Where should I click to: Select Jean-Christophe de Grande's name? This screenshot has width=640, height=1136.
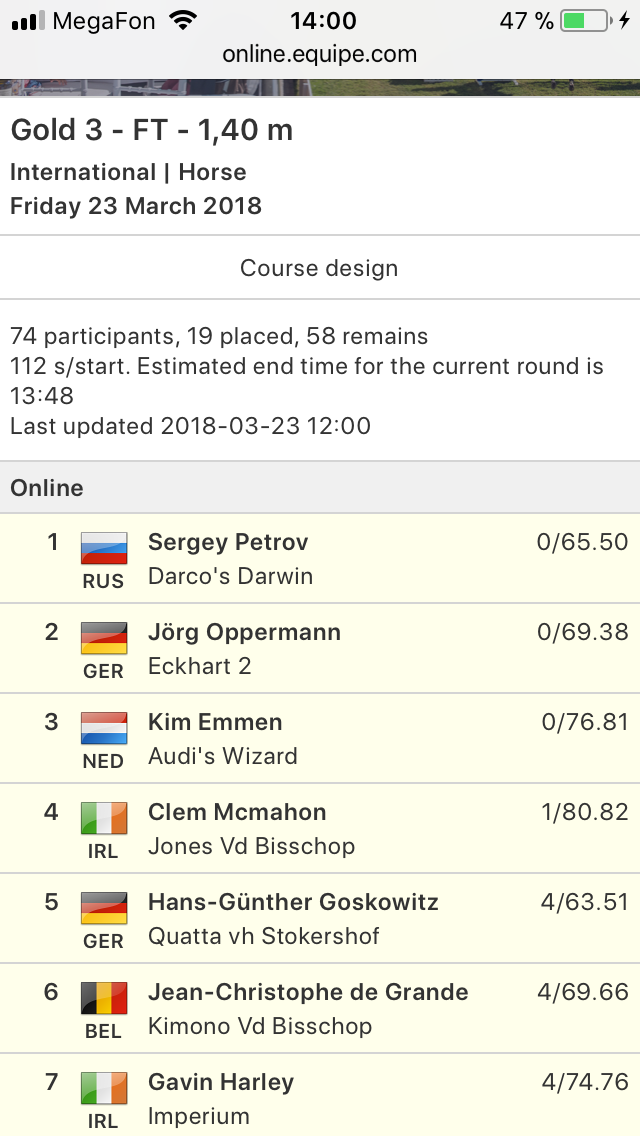tap(308, 992)
